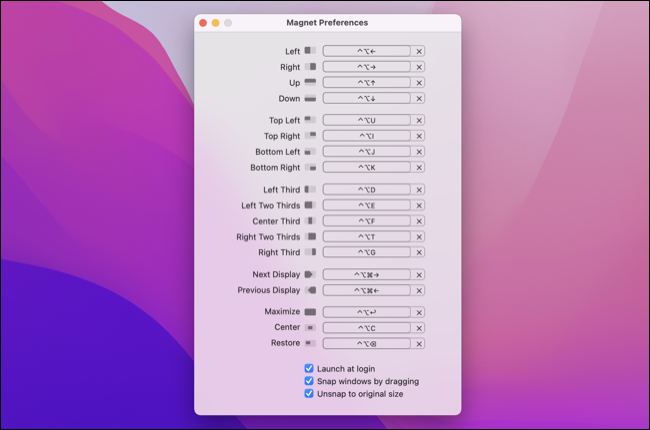Screen dimensions: 650x430
Task: Clear the Center Third shortcut
Action: [419, 221]
